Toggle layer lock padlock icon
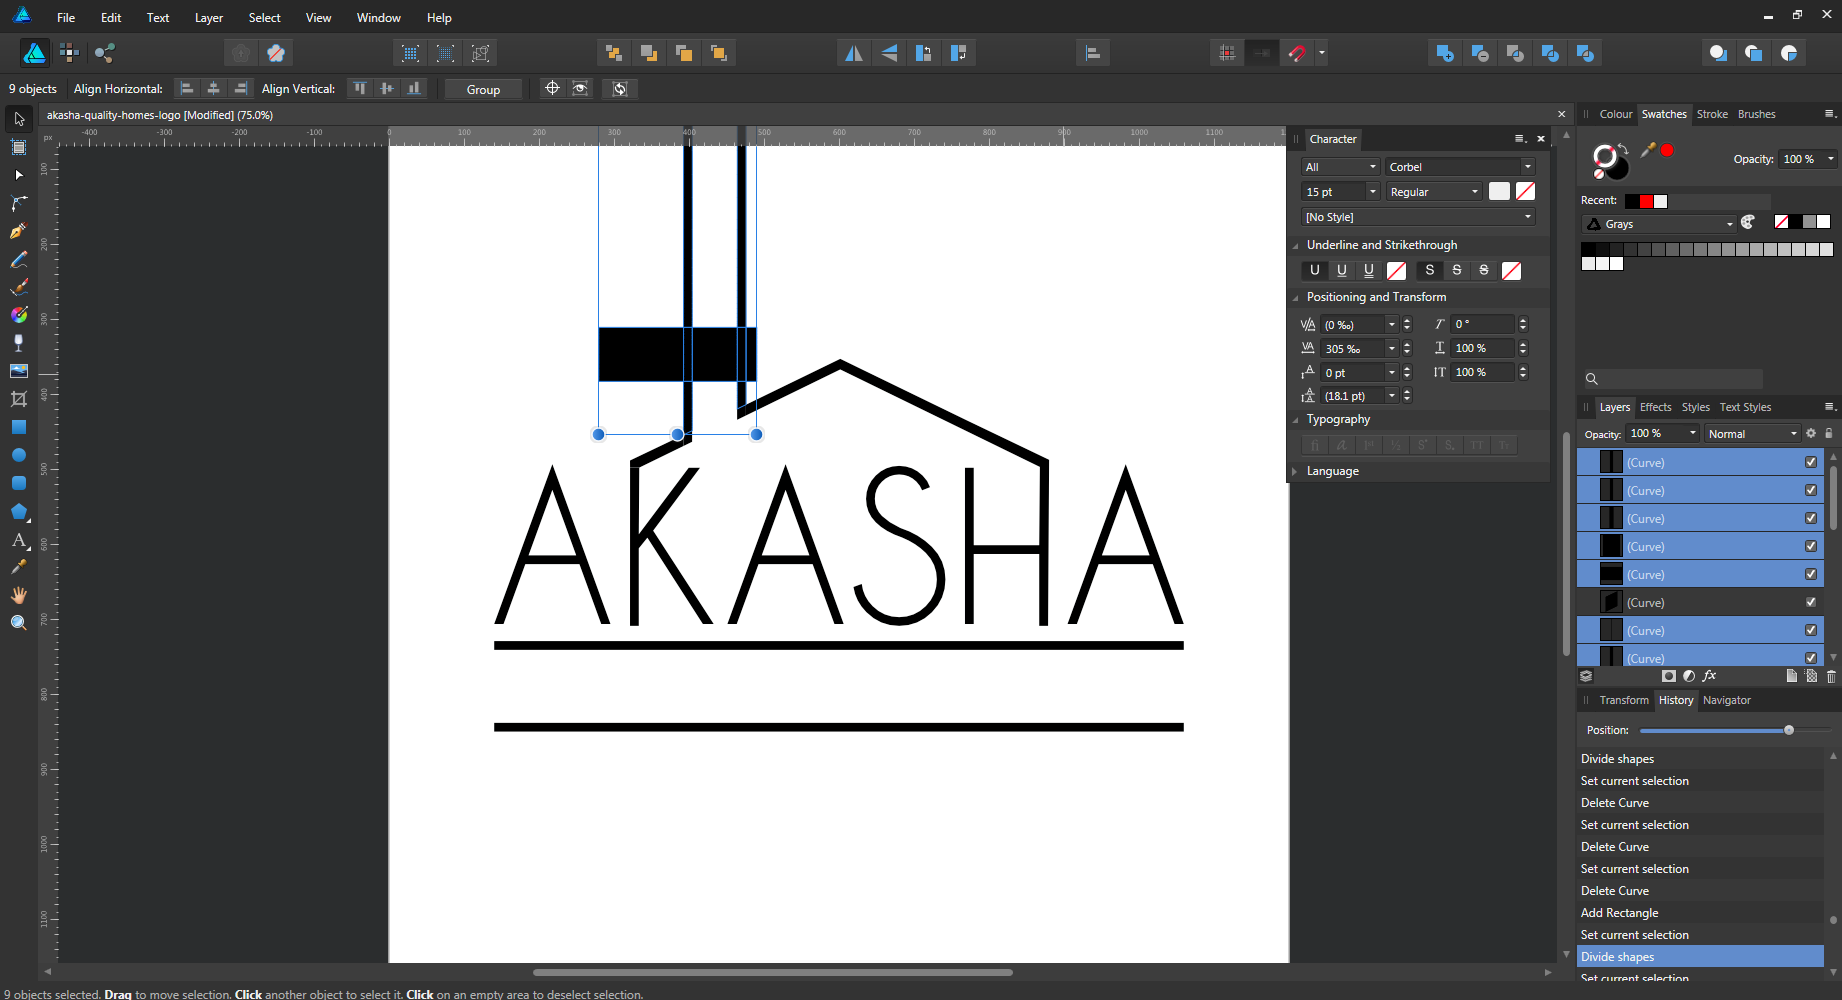Image resolution: width=1842 pixels, height=1000 pixels. point(1829,433)
